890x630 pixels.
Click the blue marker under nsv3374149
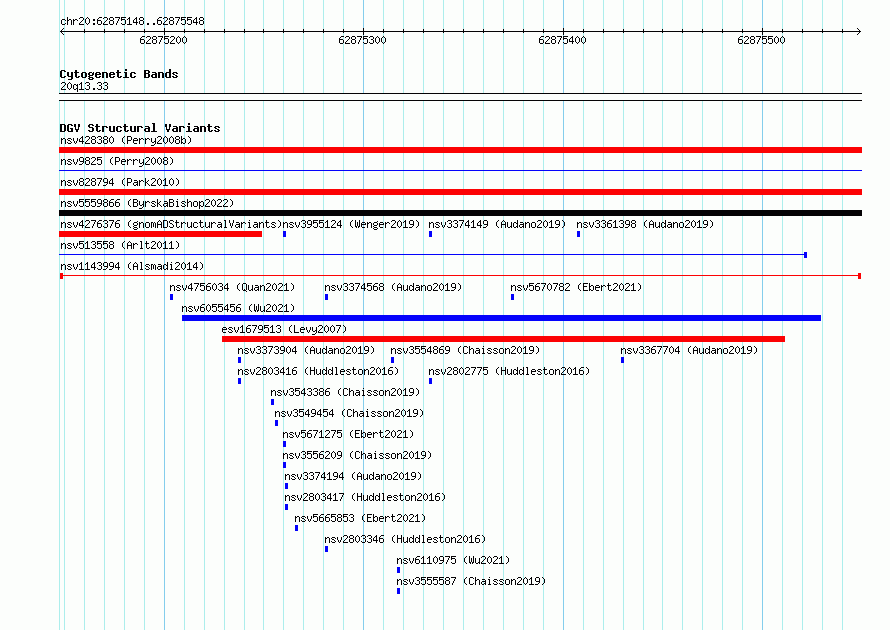[430, 234]
